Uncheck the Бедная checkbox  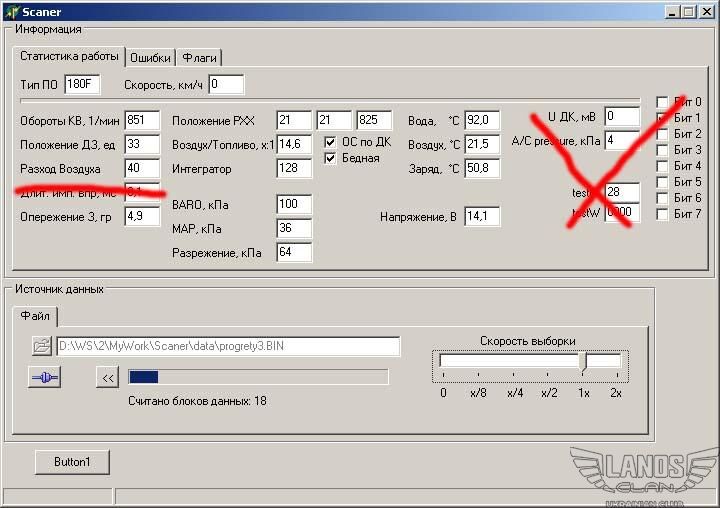pyautogui.click(x=331, y=158)
